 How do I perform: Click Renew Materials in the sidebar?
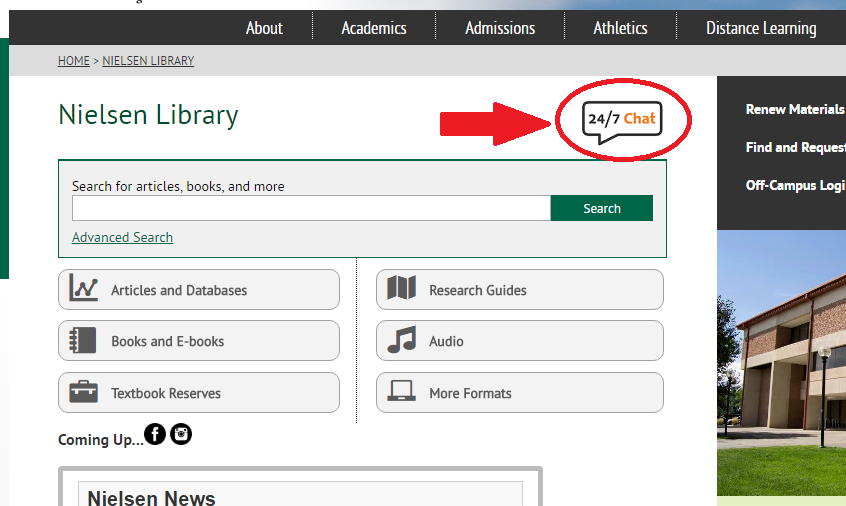[x=795, y=110]
